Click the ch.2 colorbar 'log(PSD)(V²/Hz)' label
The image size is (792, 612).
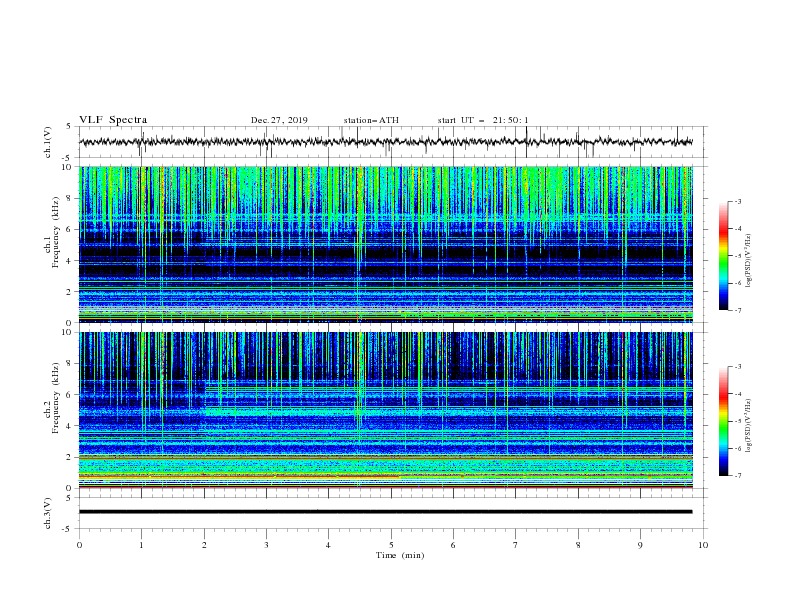(749, 426)
